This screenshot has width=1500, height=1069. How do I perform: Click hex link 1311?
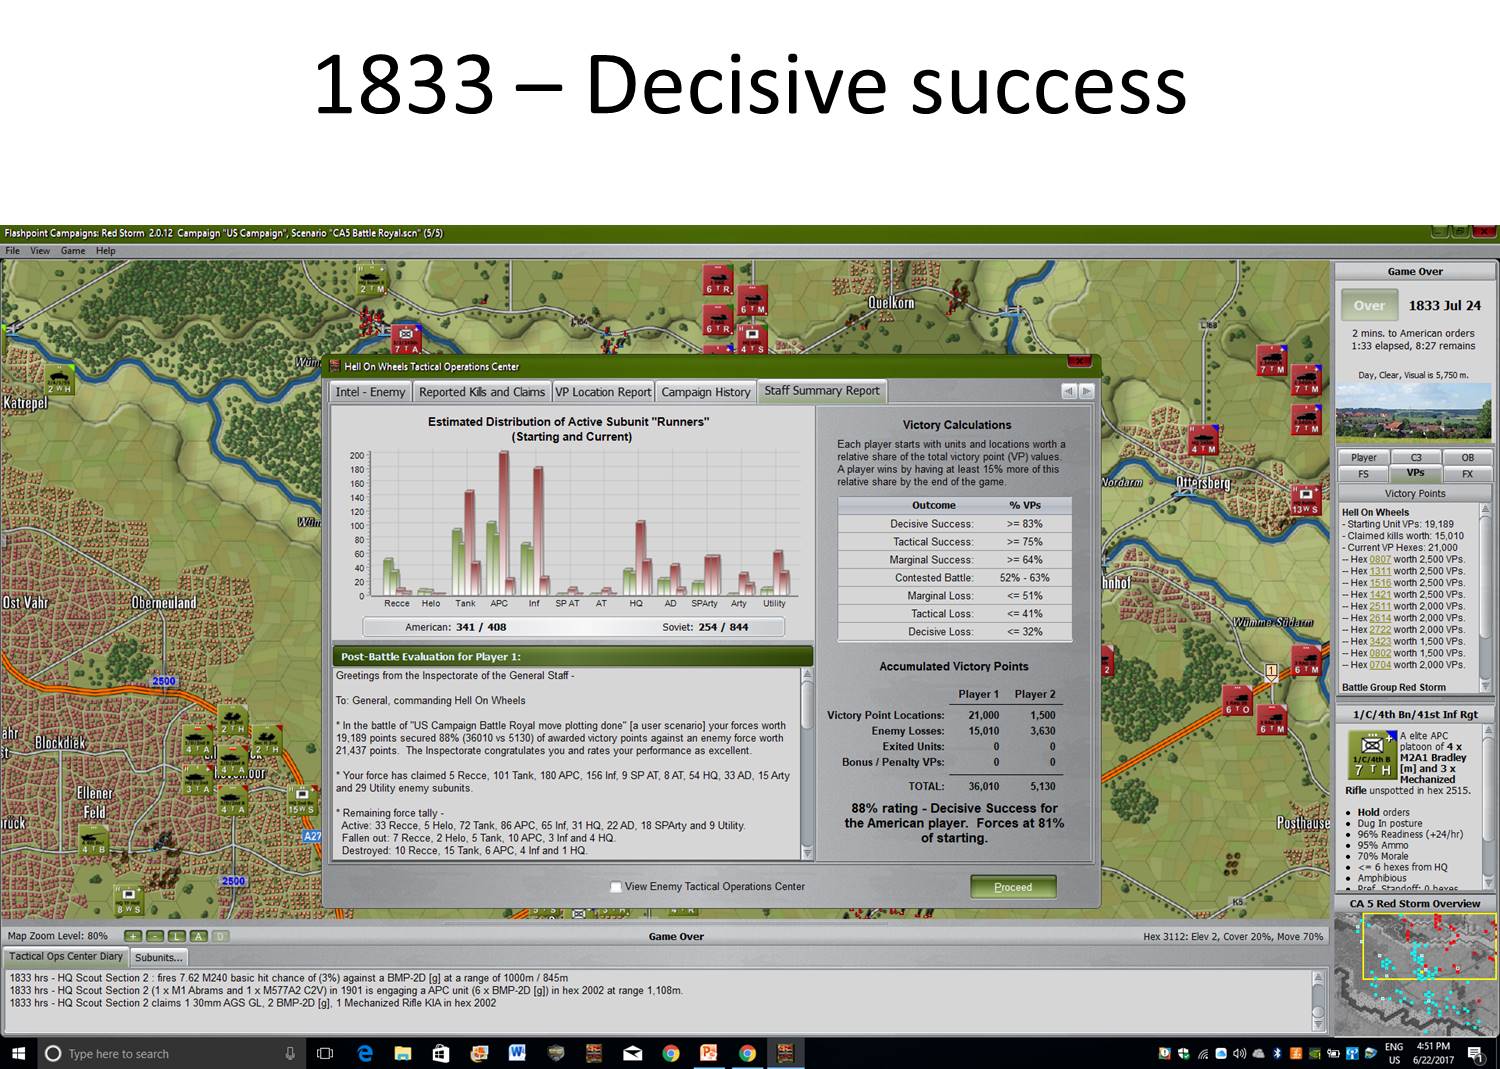[x=1380, y=571]
